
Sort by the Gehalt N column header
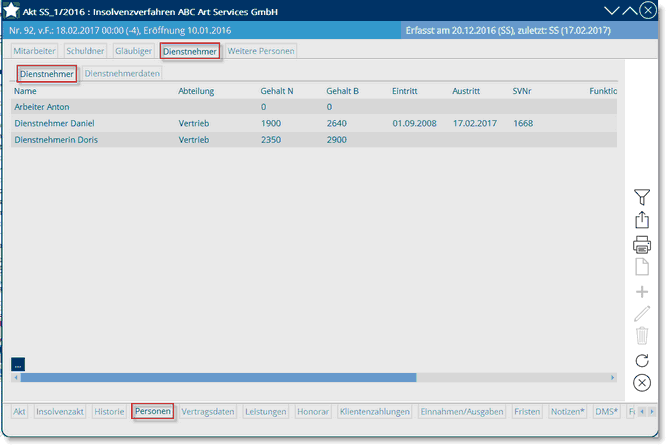click(277, 91)
